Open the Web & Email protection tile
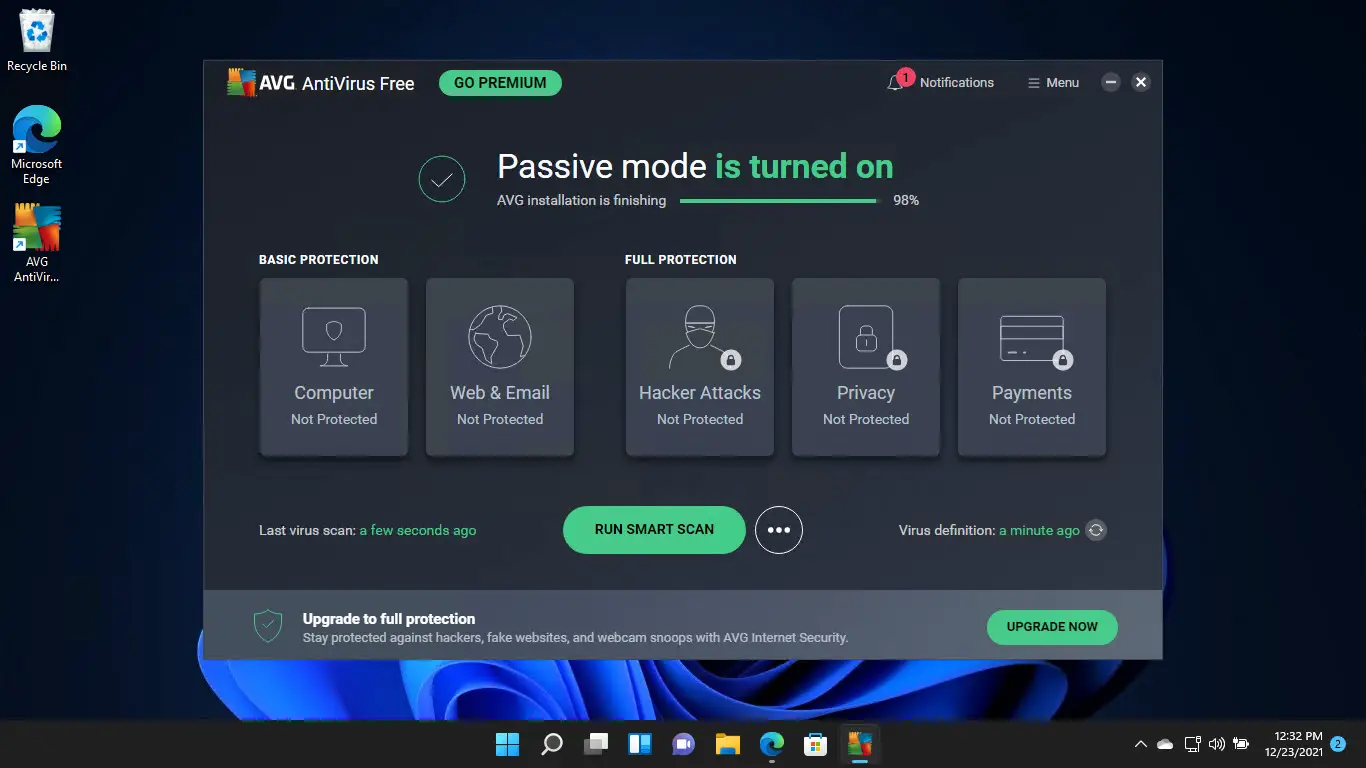The width and height of the screenshot is (1366, 768). tap(500, 367)
